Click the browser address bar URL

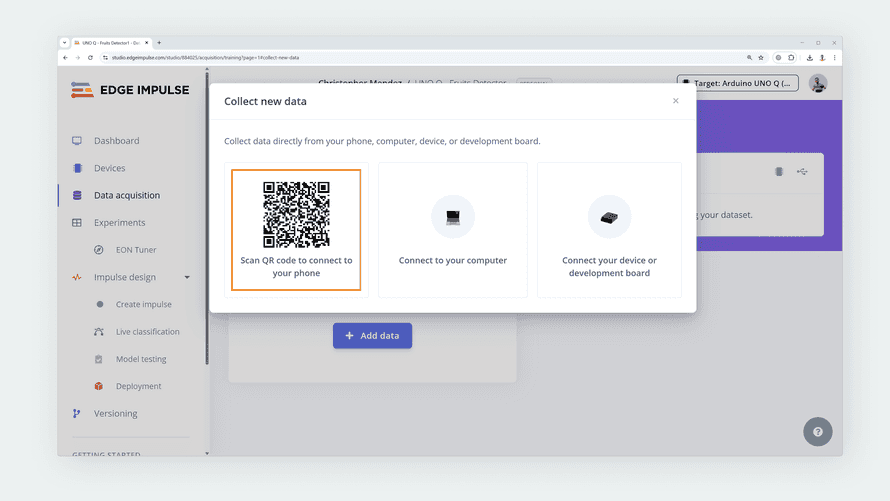point(205,58)
